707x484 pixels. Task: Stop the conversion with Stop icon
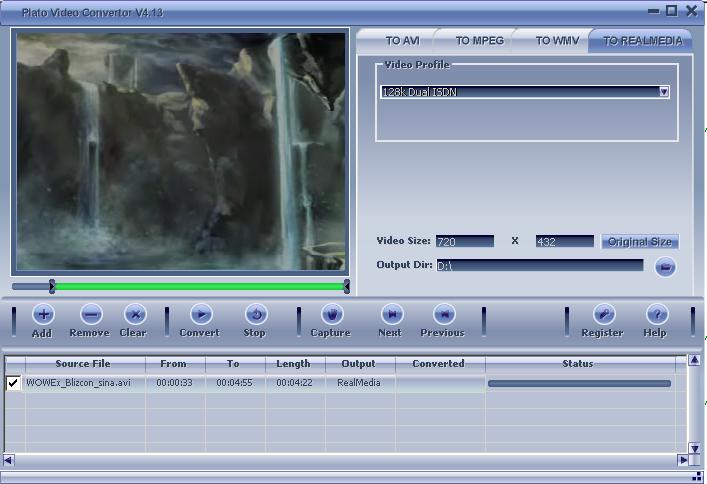(x=256, y=314)
